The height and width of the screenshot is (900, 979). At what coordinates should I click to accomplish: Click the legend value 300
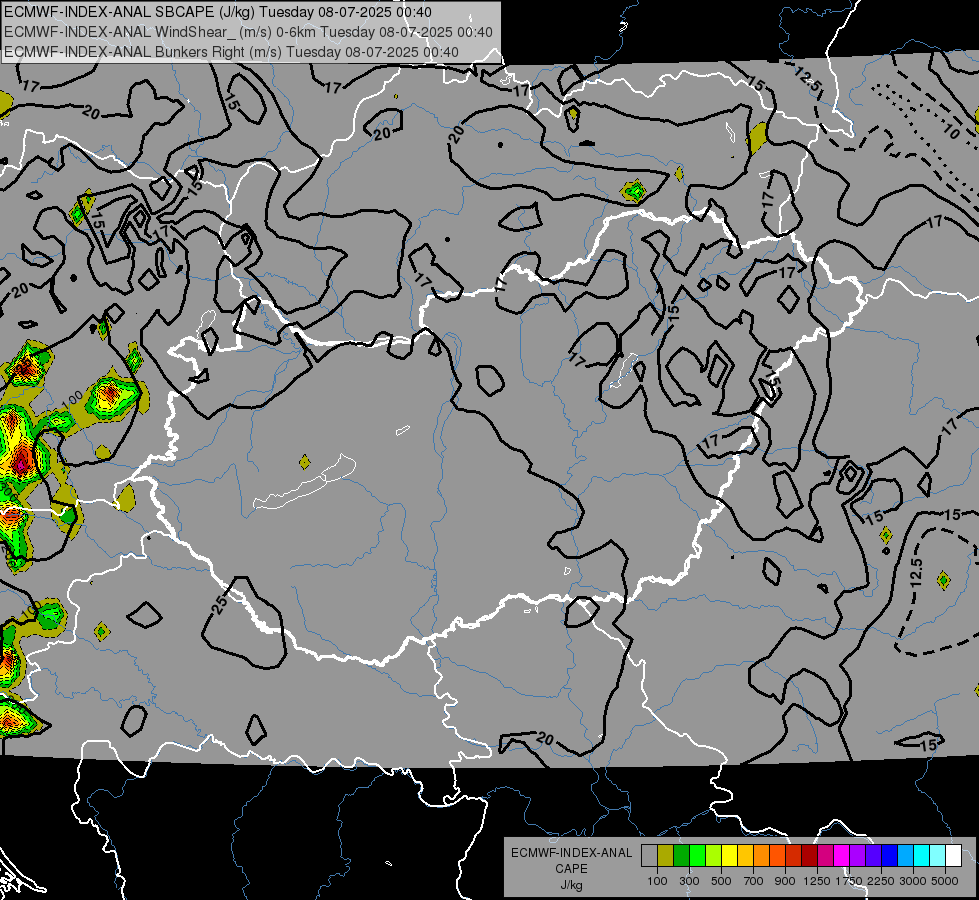[689, 881]
